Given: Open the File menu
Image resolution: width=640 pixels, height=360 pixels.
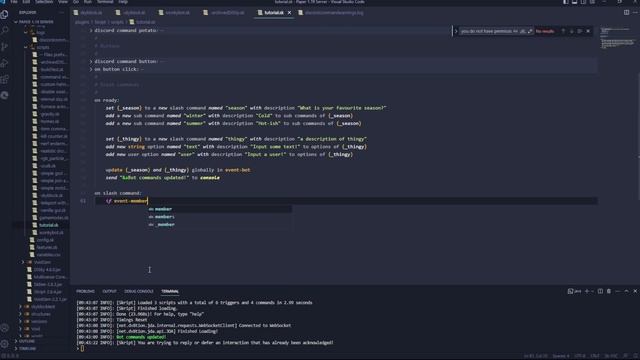Looking at the screenshot, I should (x=14, y=2).
